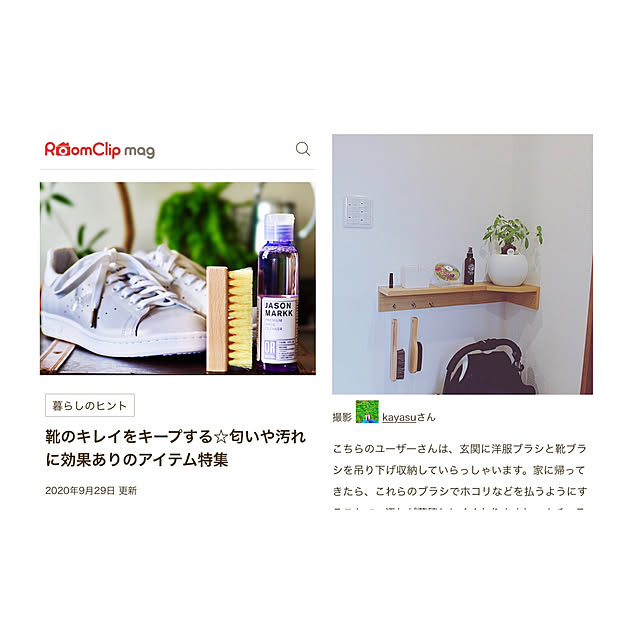The width and height of the screenshot is (640, 640).
Task: View the entryway shelf photo
Action: (x=462, y=264)
